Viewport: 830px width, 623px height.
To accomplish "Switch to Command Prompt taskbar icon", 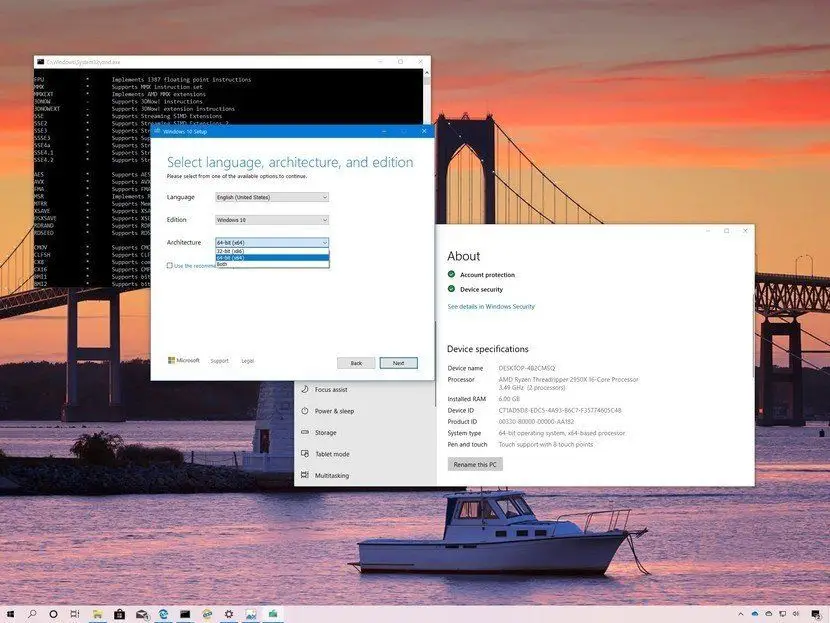I will pyautogui.click(x=185, y=614).
